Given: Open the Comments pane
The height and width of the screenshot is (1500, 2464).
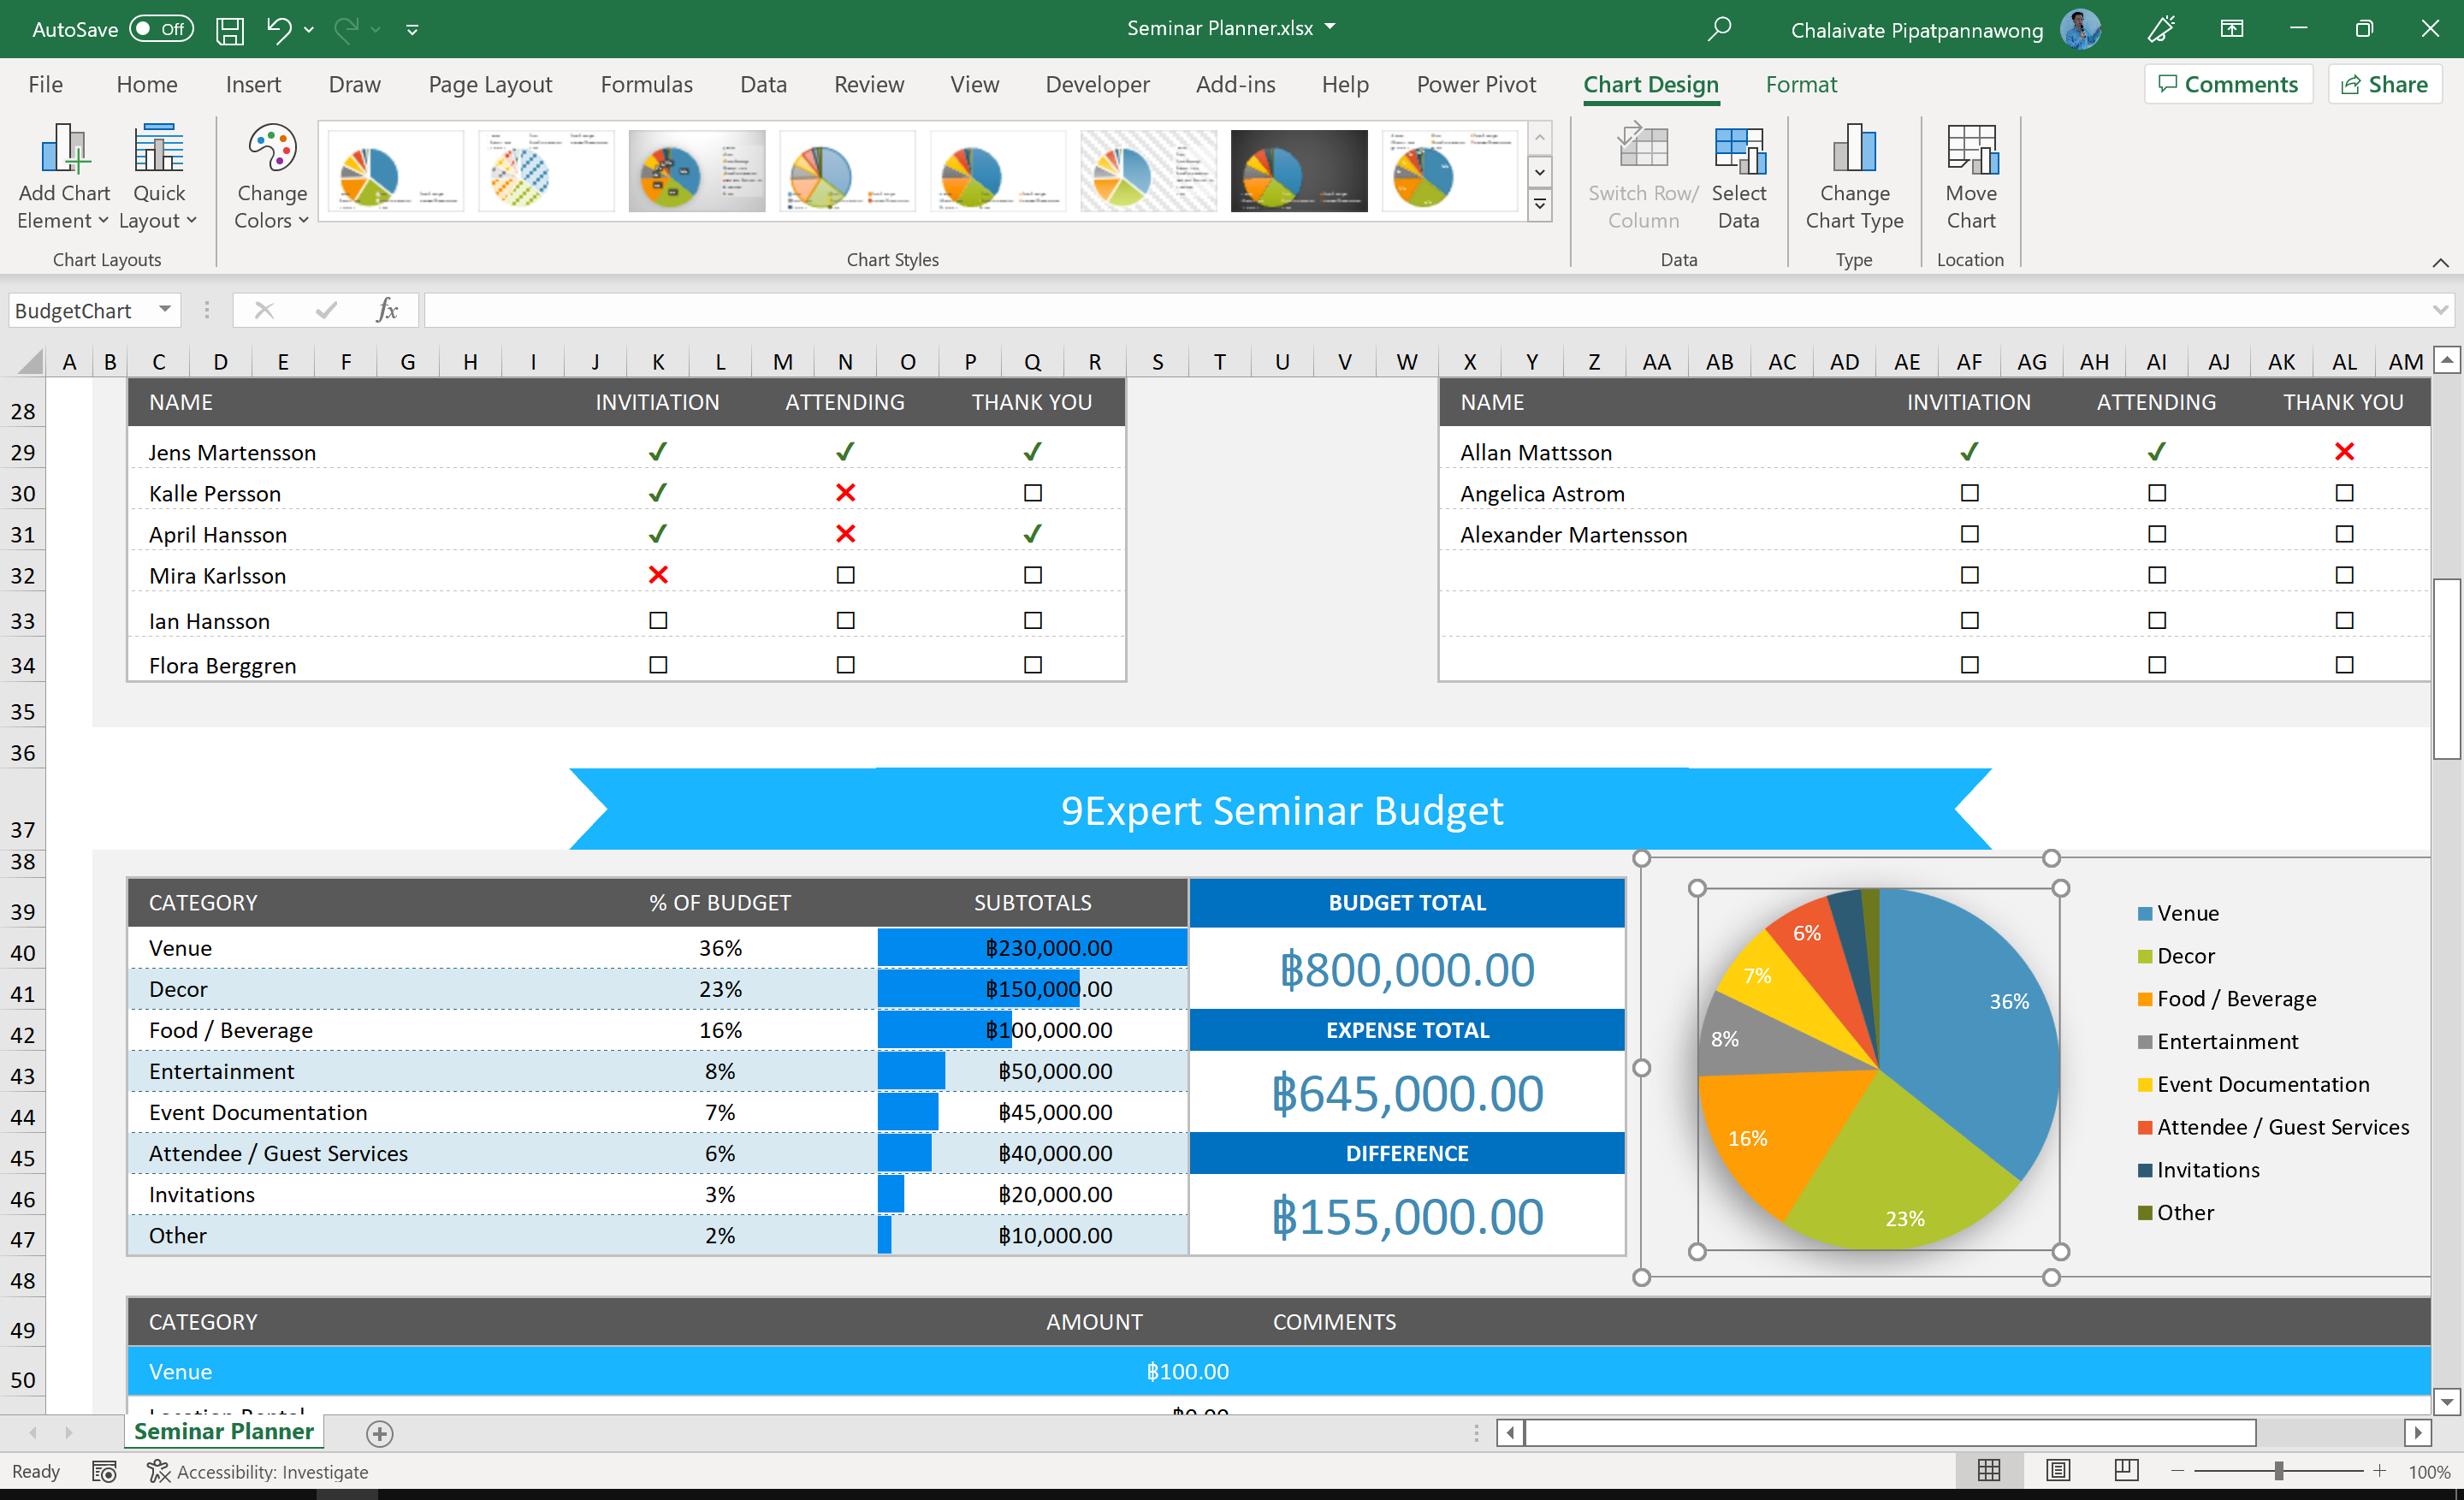Looking at the screenshot, I should pos(2228,84).
